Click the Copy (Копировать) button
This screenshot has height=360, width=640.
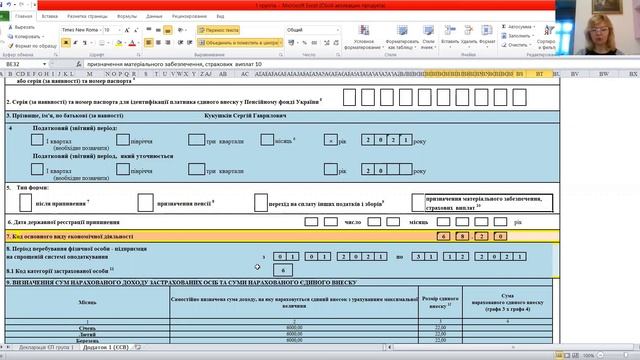[x=25, y=36]
